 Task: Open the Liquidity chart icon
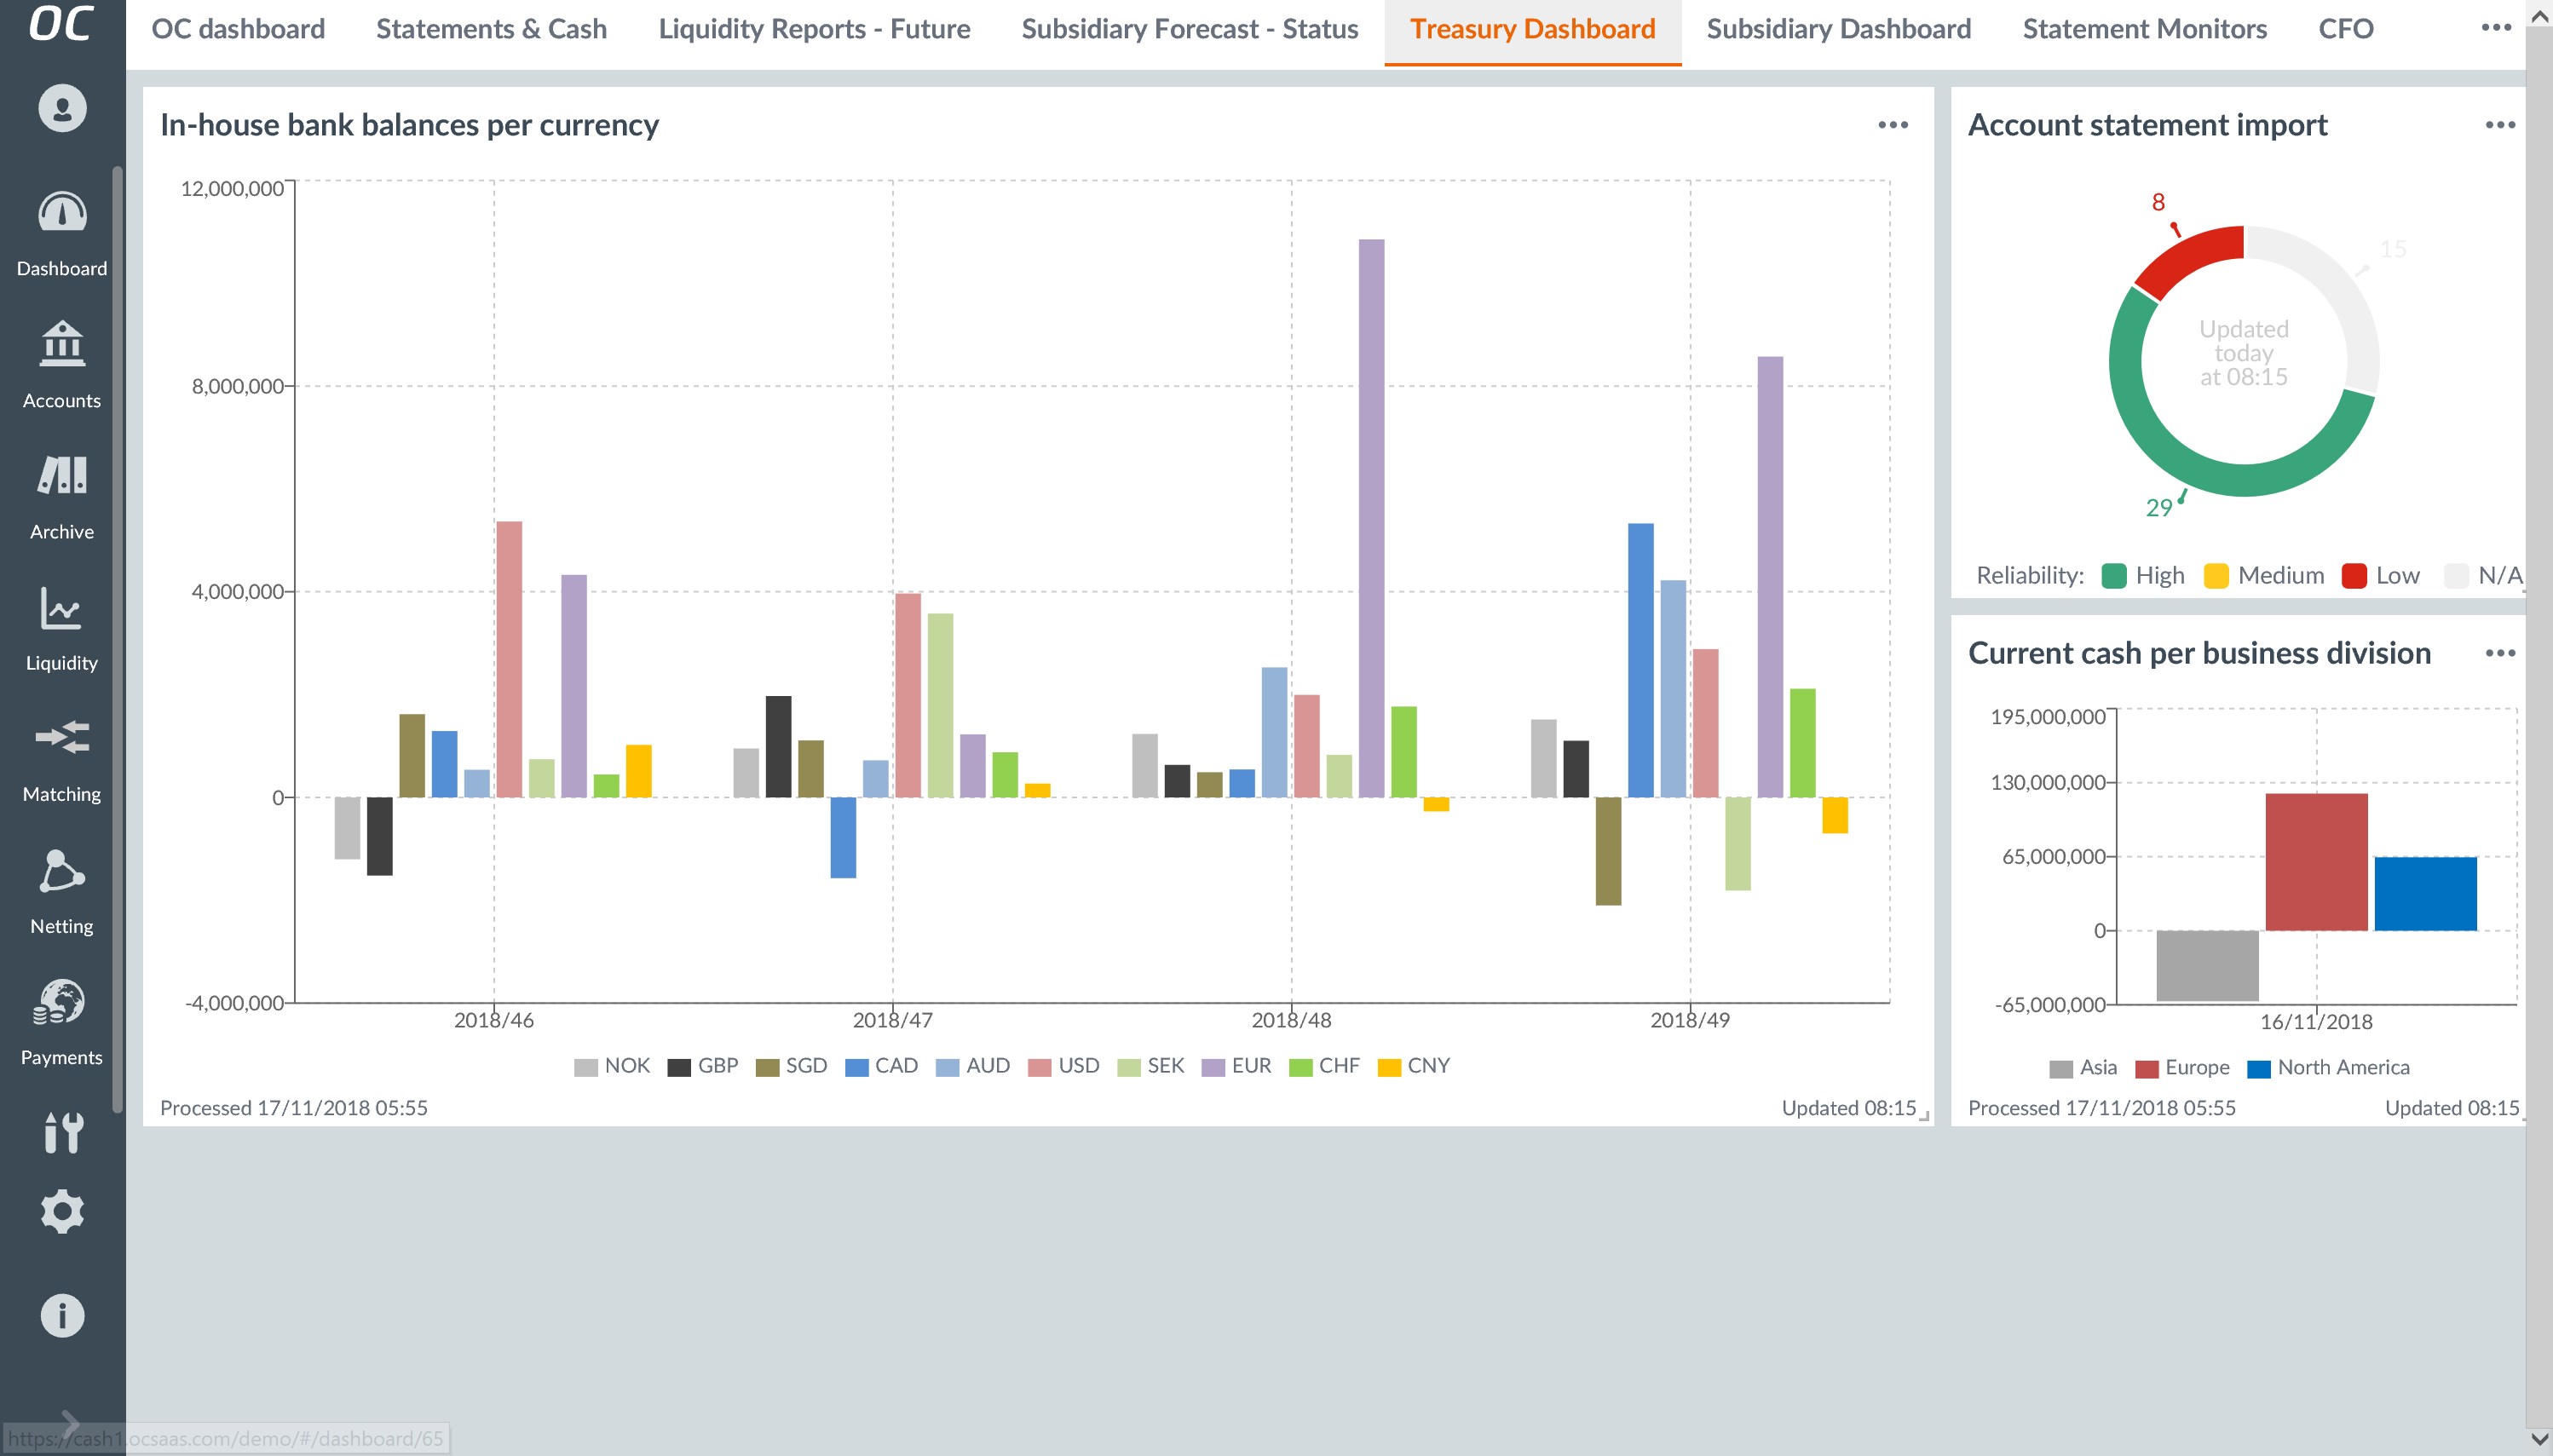pos(62,608)
